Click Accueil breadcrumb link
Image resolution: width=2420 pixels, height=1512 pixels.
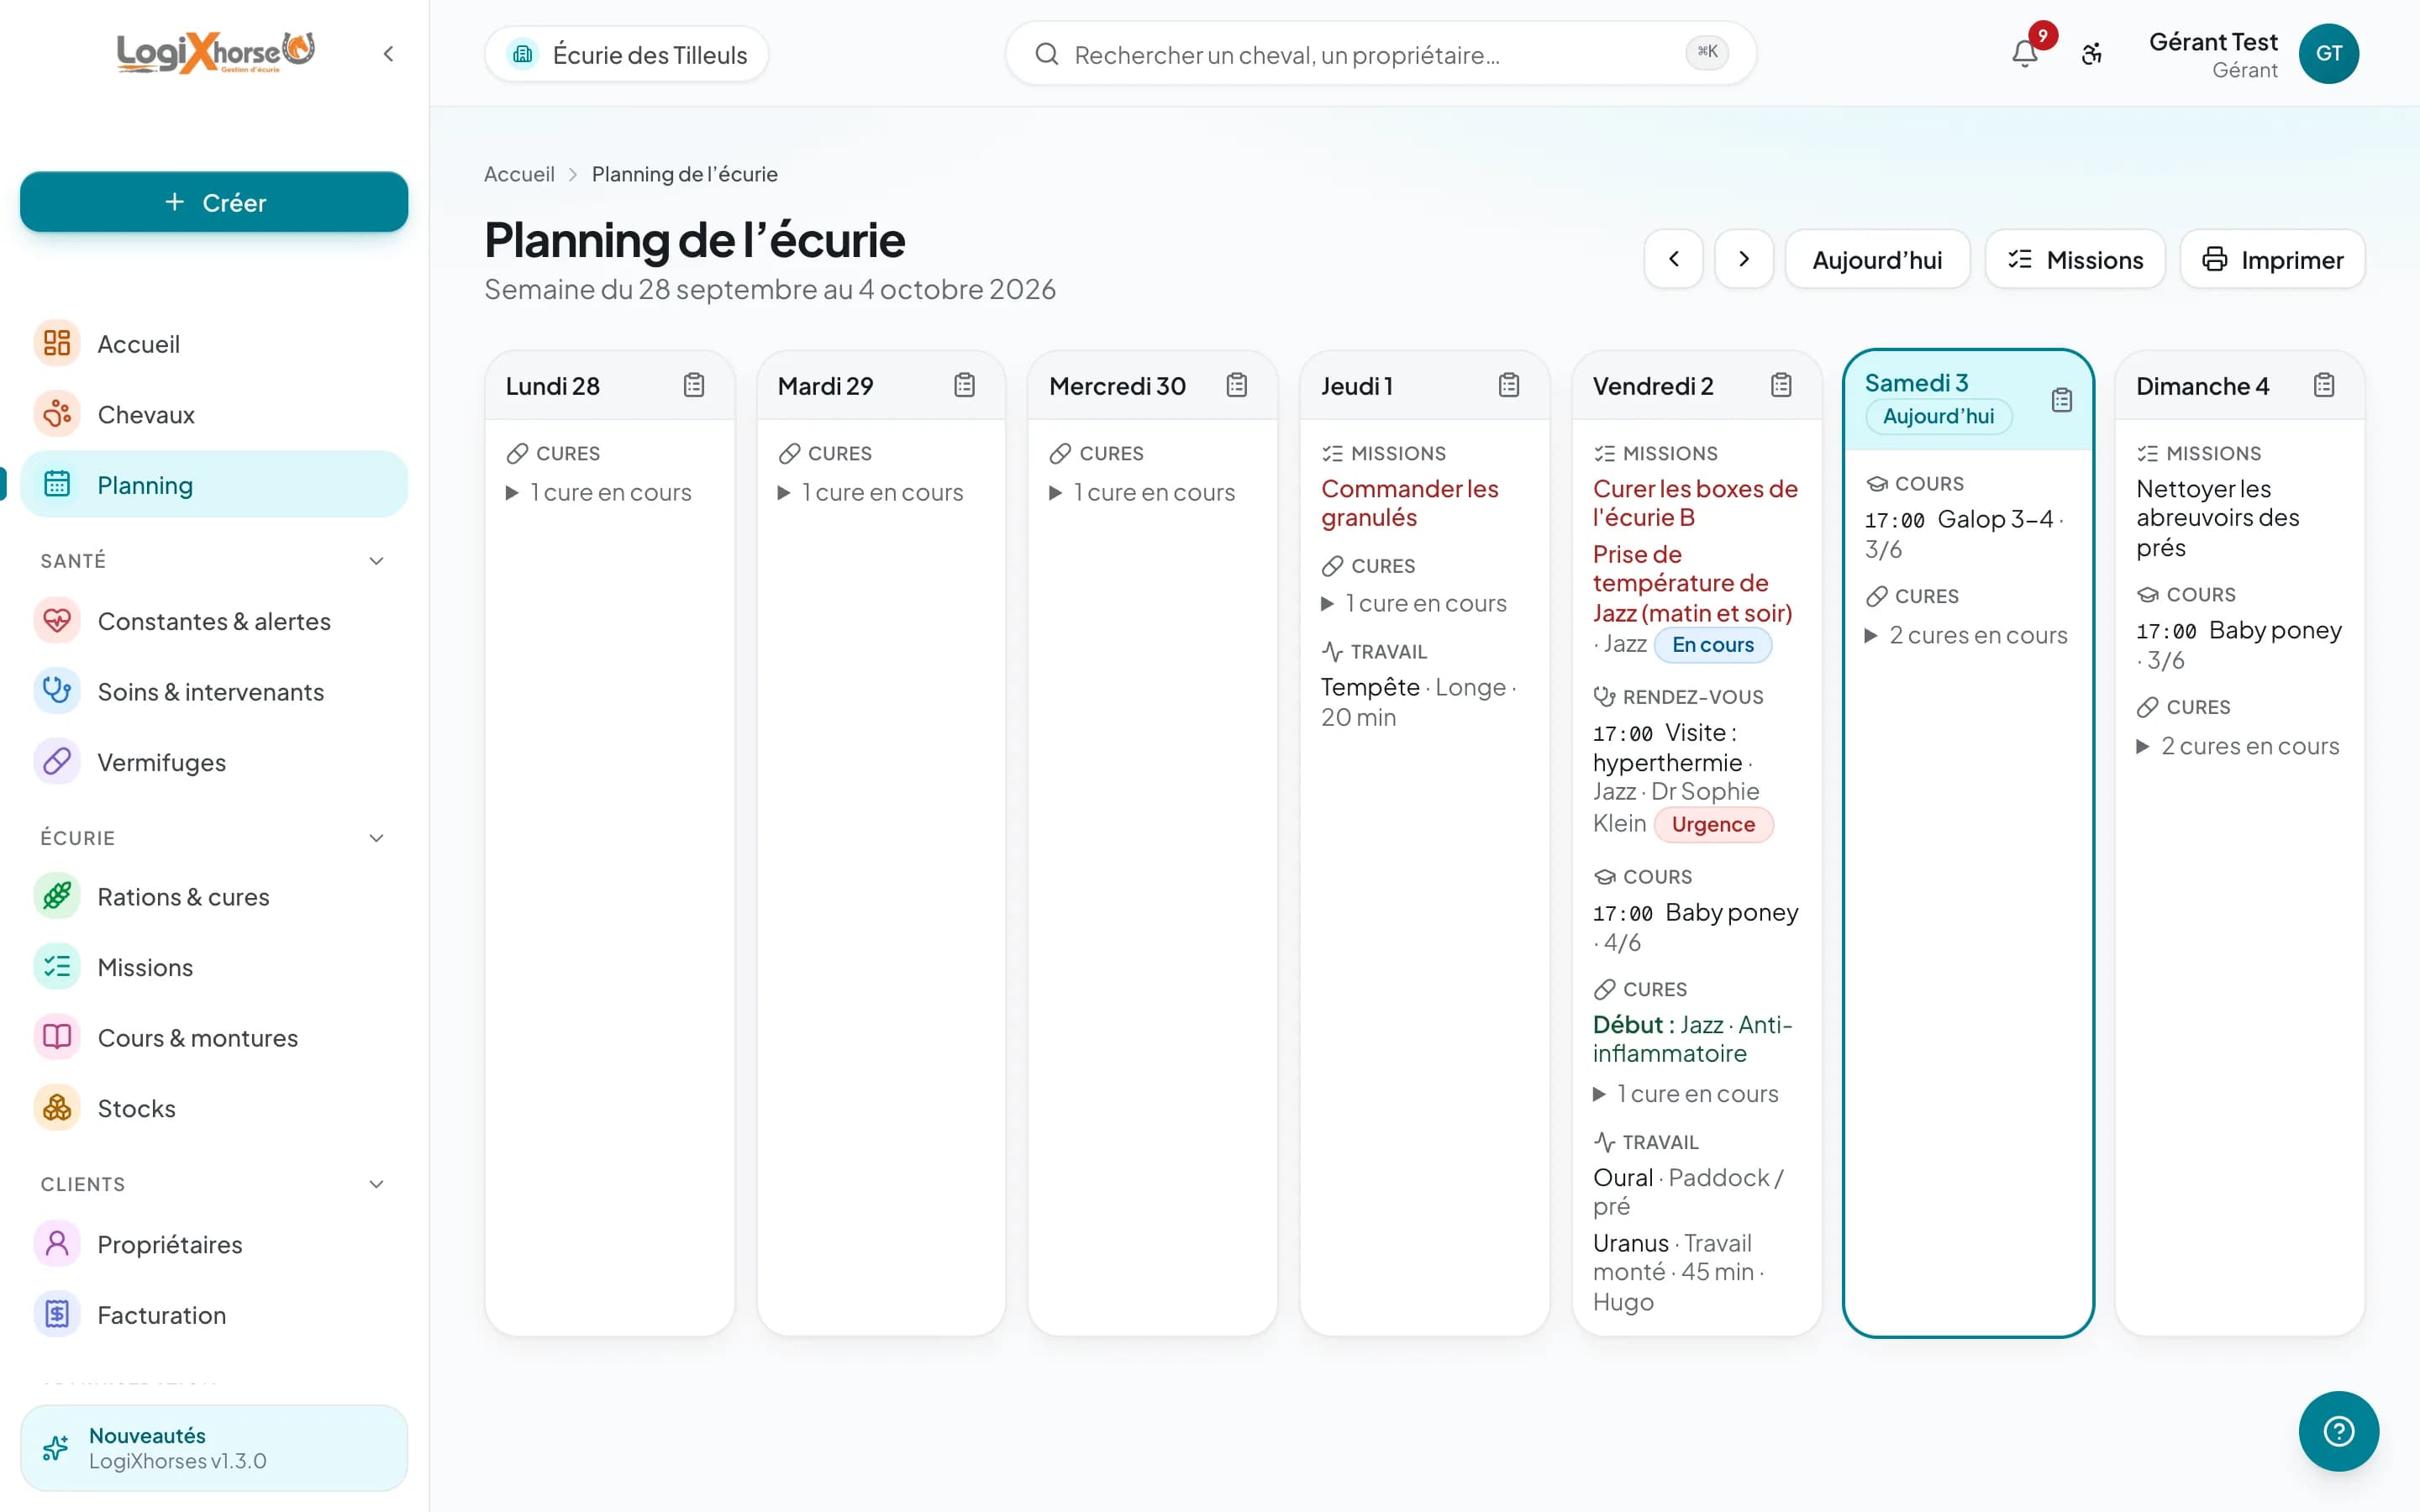click(x=519, y=174)
